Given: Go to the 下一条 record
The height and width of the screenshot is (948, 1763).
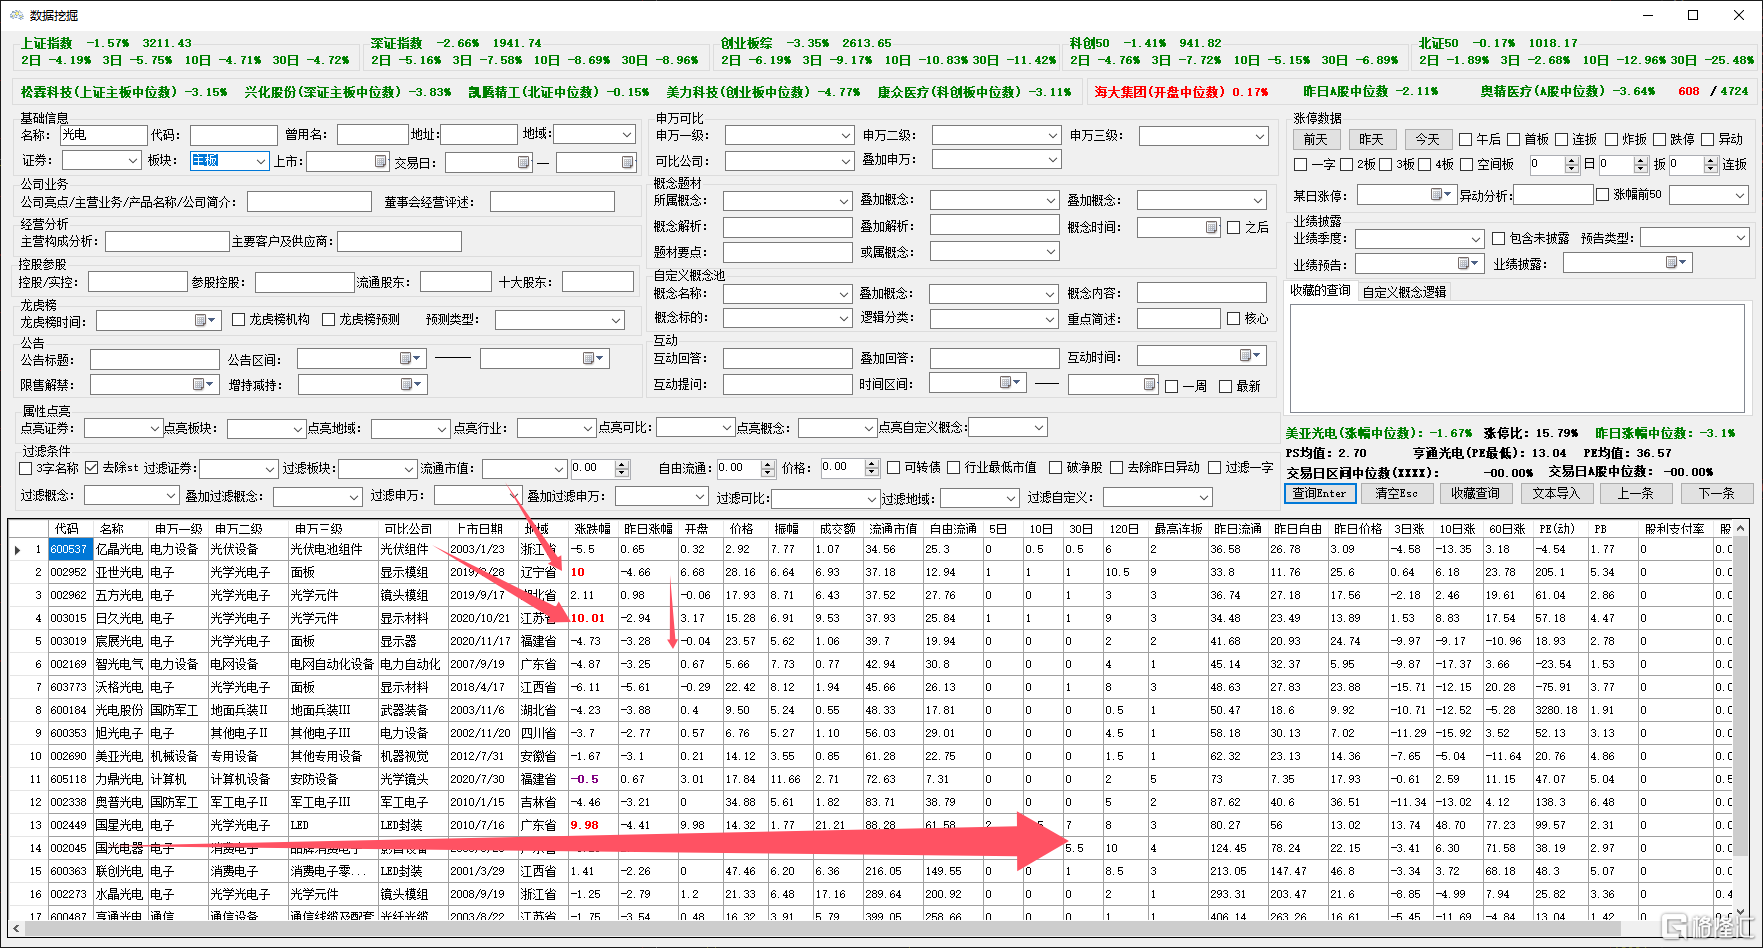Looking at the screenshot, I should (1716, 493).
